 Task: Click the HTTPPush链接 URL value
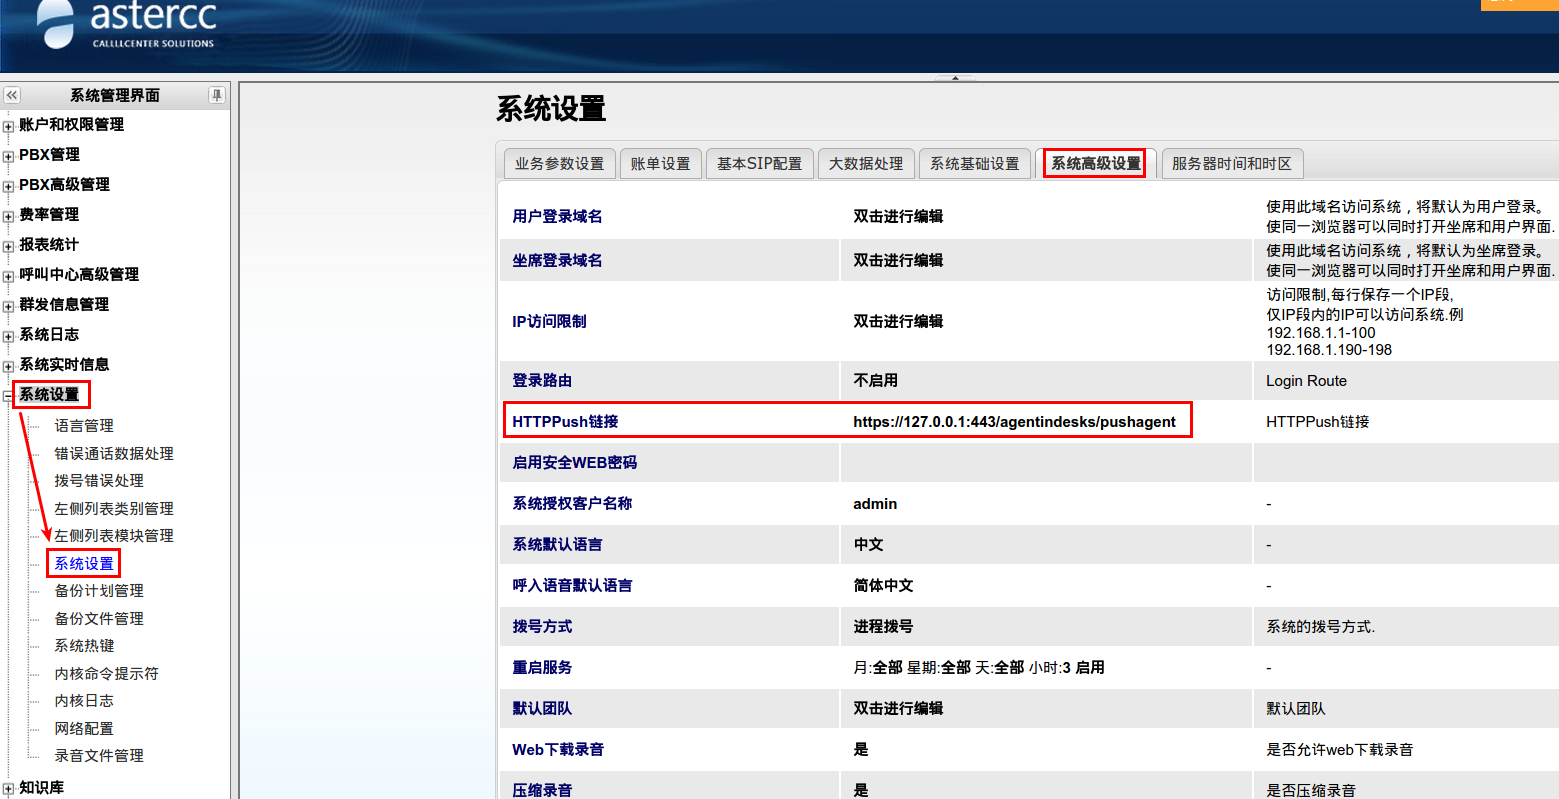coord(1014,422)
